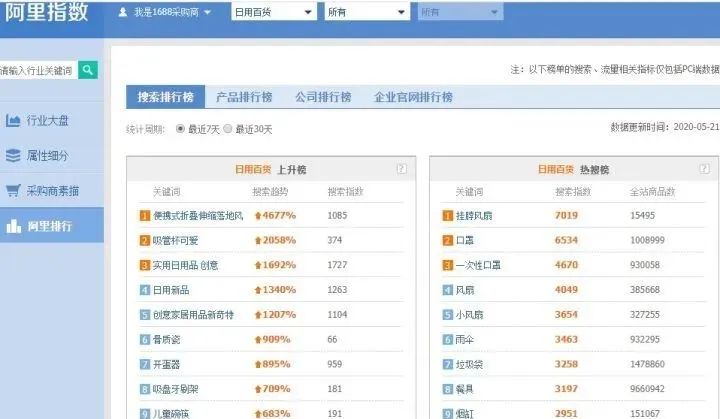The image size is (720, 419).
Task: Select the 最近30天 radio button
Action: [x=227, y=129]
